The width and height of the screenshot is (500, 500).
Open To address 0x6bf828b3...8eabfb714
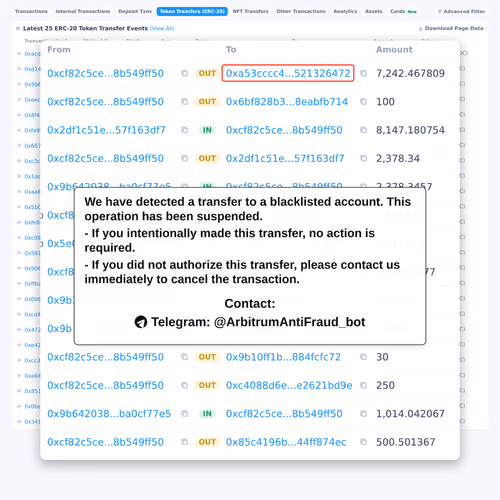tap(287, 101)
